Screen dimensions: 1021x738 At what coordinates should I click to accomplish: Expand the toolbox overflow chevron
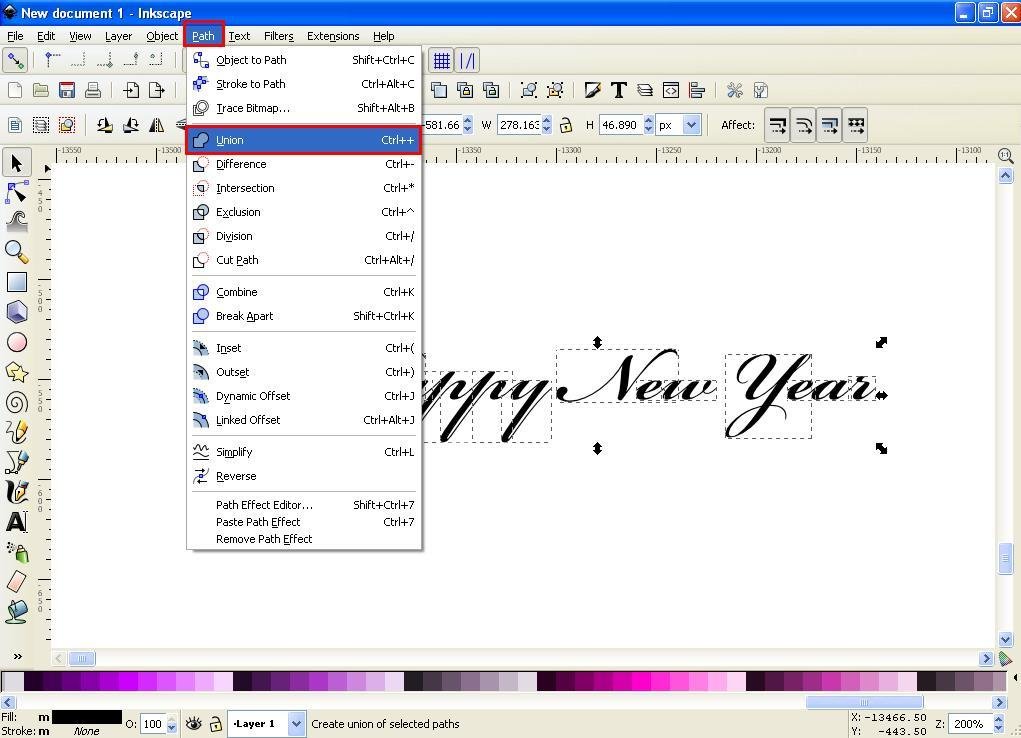[x=18, y=656]
